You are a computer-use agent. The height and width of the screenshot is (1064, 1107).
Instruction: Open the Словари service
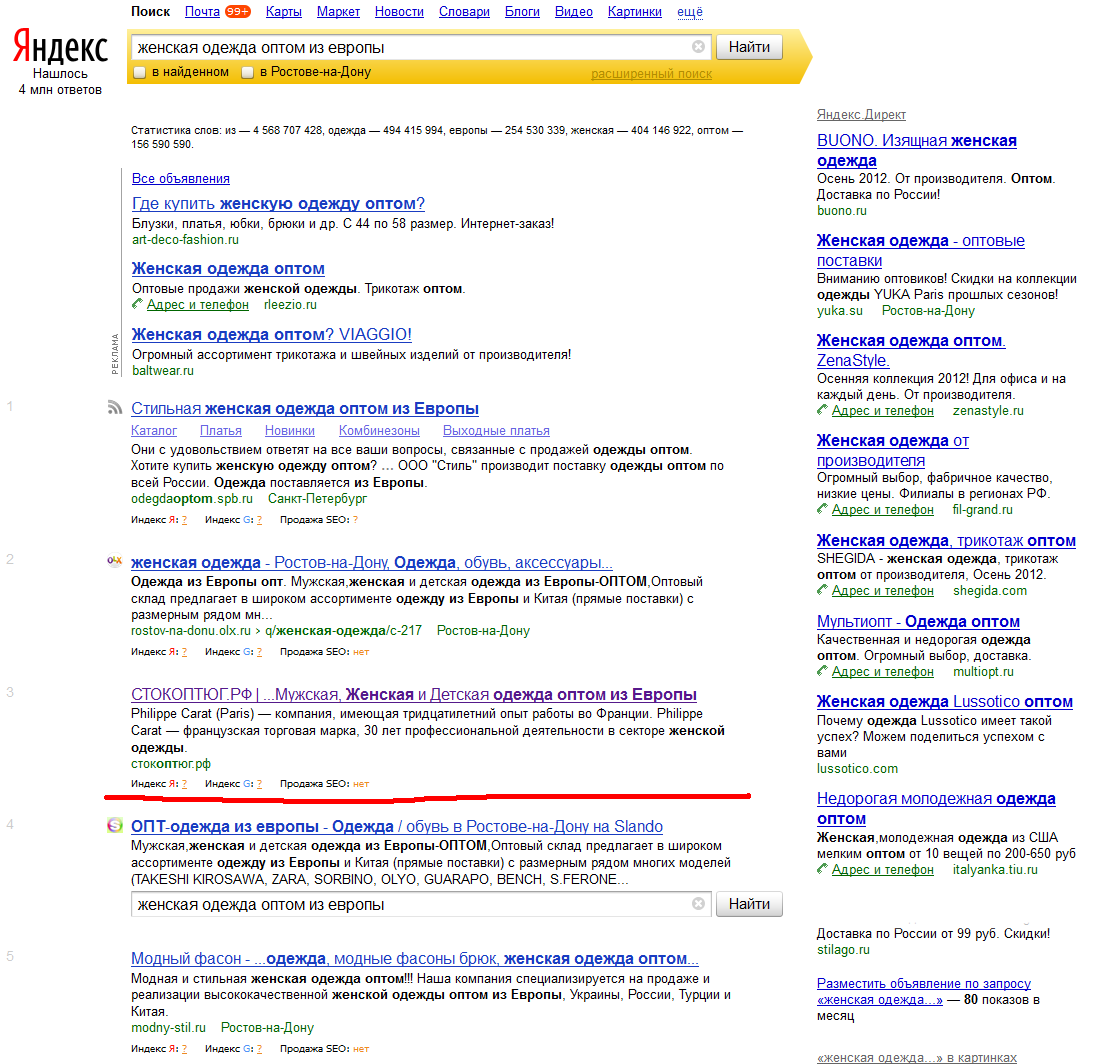[465, 11]
